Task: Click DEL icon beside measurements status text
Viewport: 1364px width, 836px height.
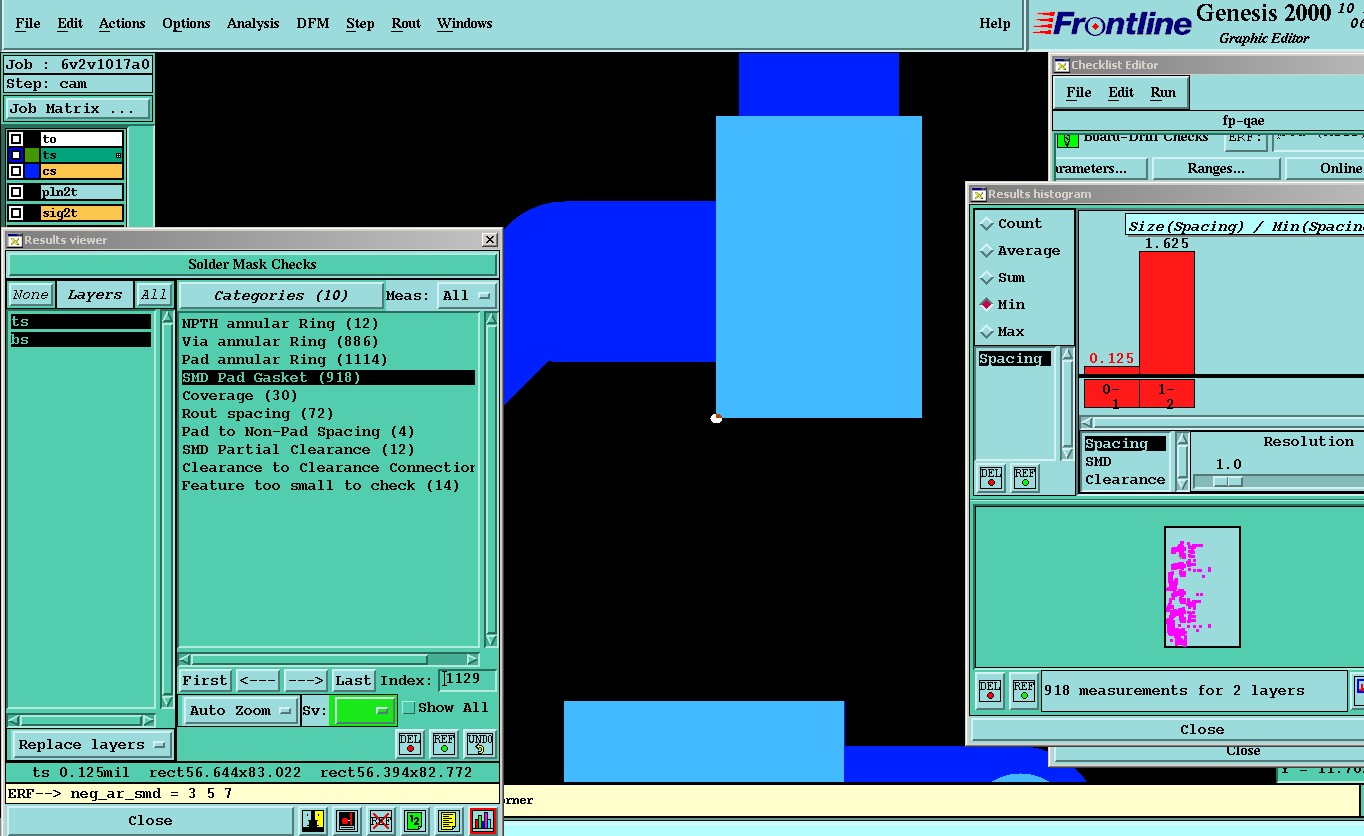Action: click(x=990, y=691)
